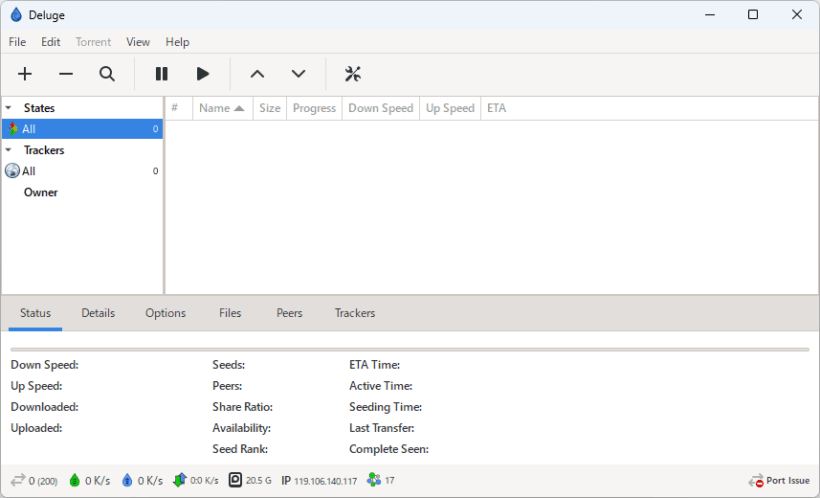820x498 pixels.
Task: Click the Port Issue status text
Action: pyautogui.click(x=788, y=480)
